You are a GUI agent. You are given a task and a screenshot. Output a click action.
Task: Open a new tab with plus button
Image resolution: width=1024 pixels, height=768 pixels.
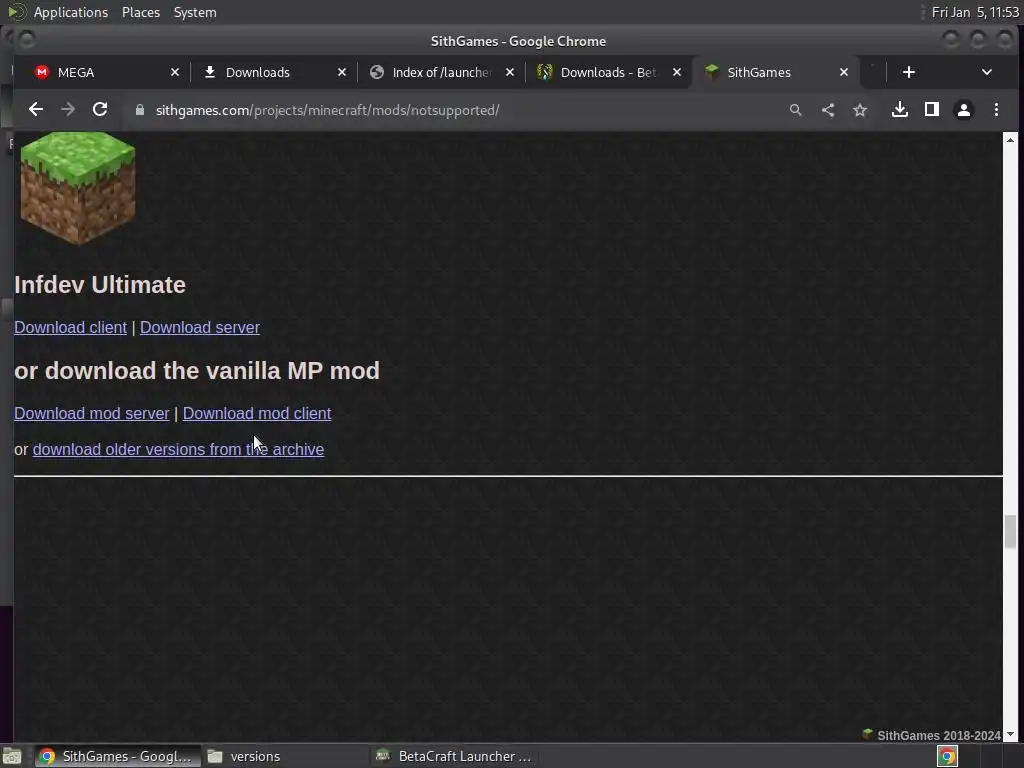pyautogui.click(x=908, y=72)
